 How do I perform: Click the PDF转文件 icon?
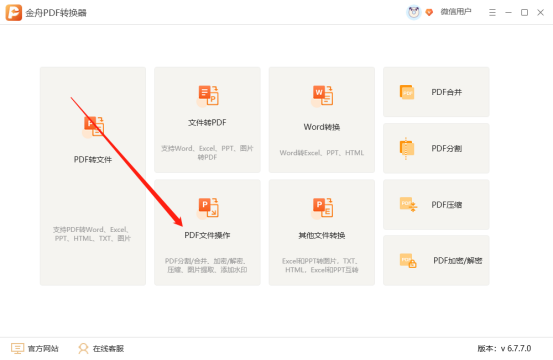[93, 127]
